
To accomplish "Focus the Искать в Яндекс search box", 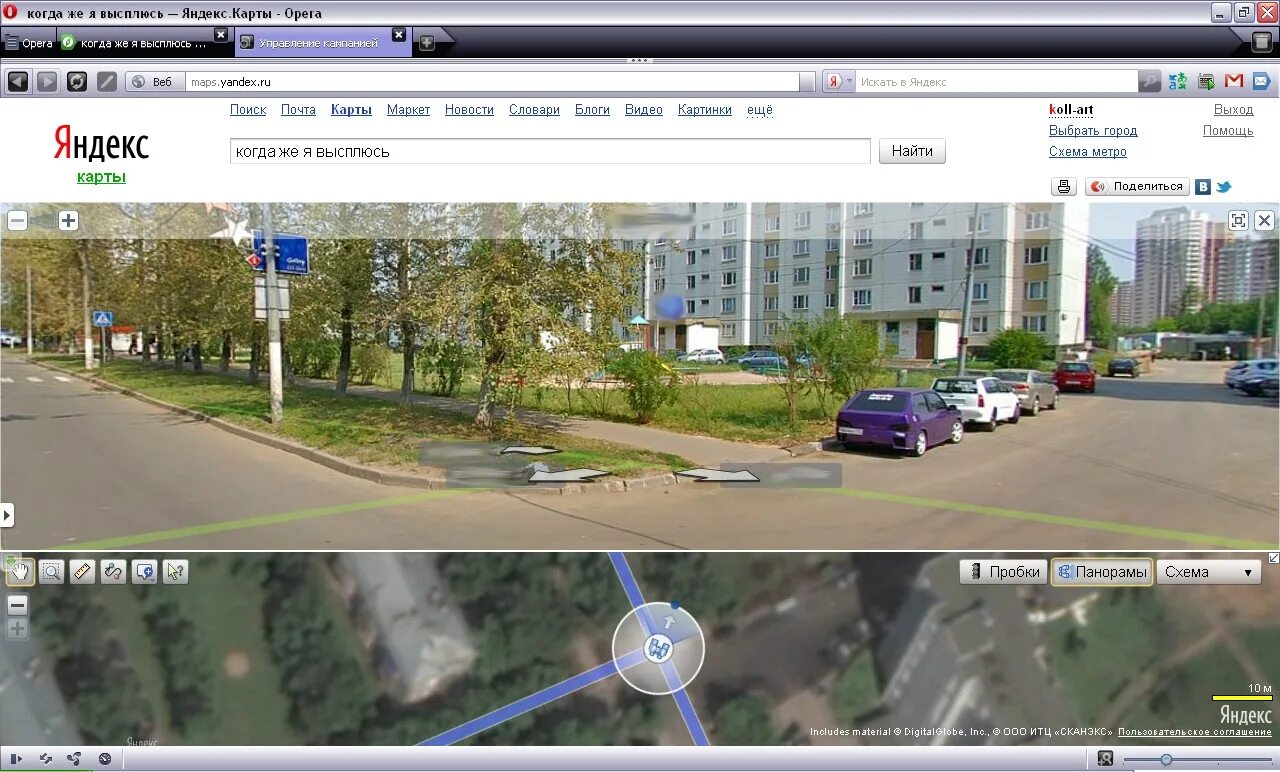I will (x=997, y=82).
